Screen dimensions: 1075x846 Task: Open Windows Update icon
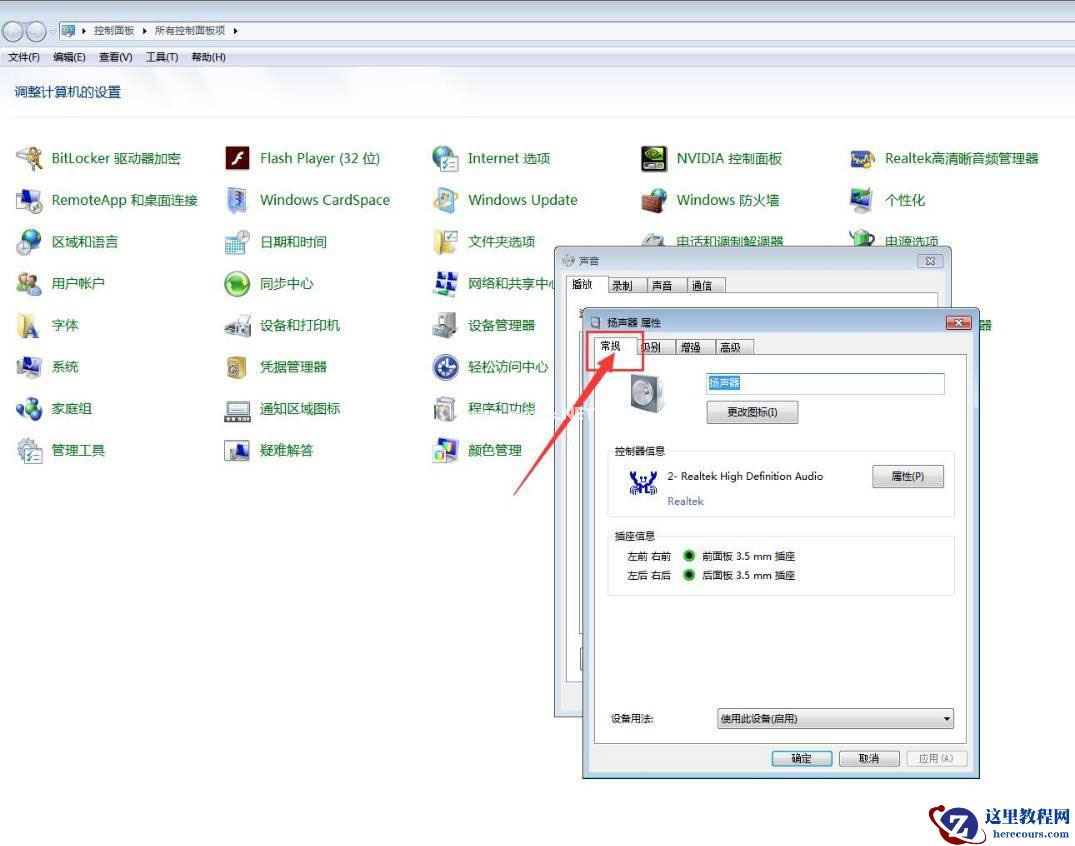click(x=446, y=200)
